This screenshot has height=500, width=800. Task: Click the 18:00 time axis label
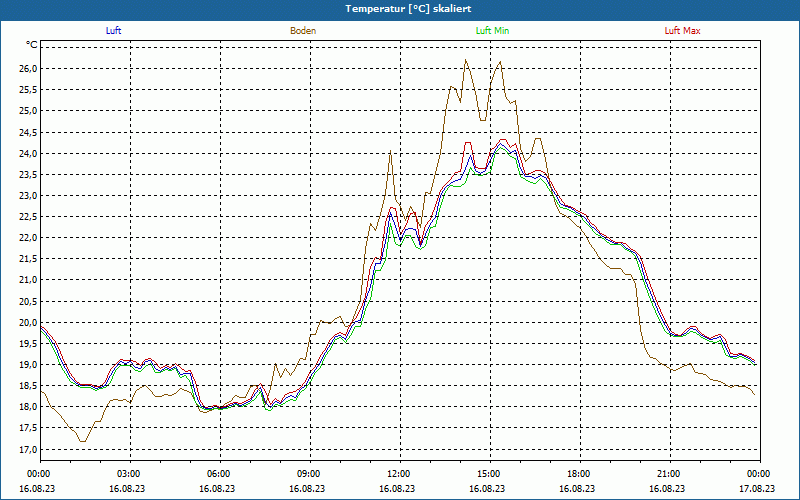pos(580,474)
